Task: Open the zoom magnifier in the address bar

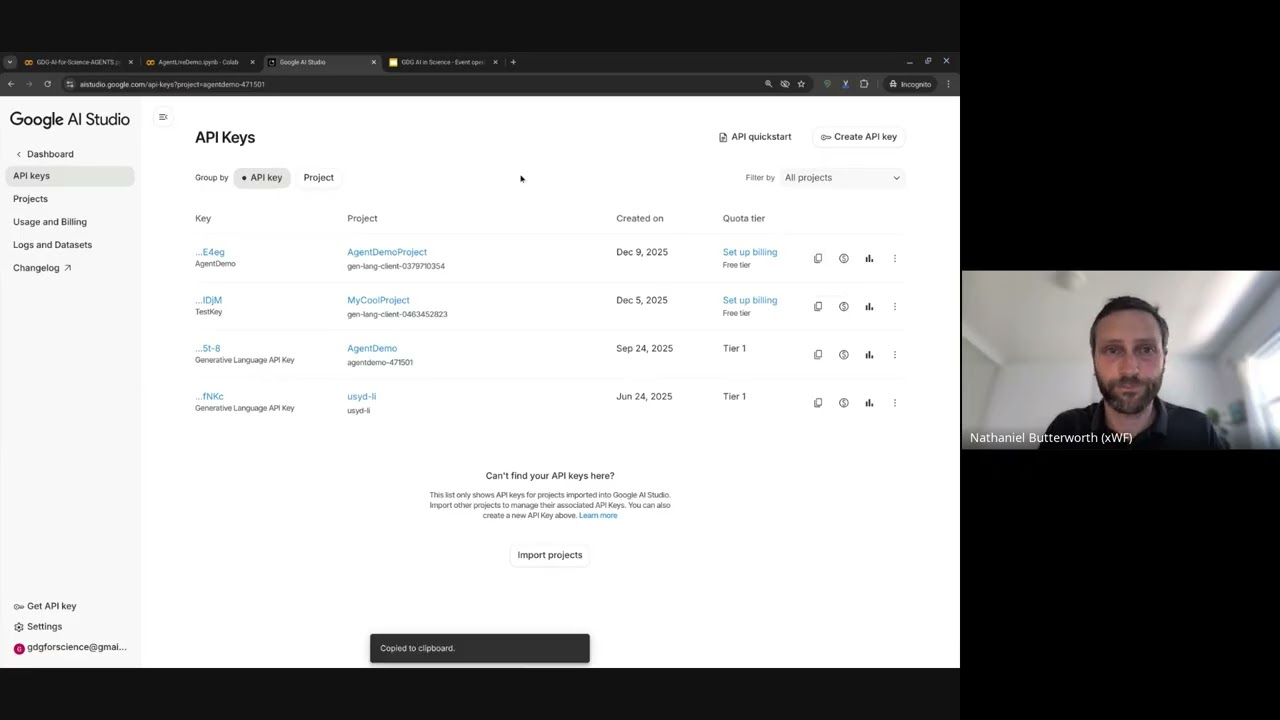Action: tap(768, 84)
